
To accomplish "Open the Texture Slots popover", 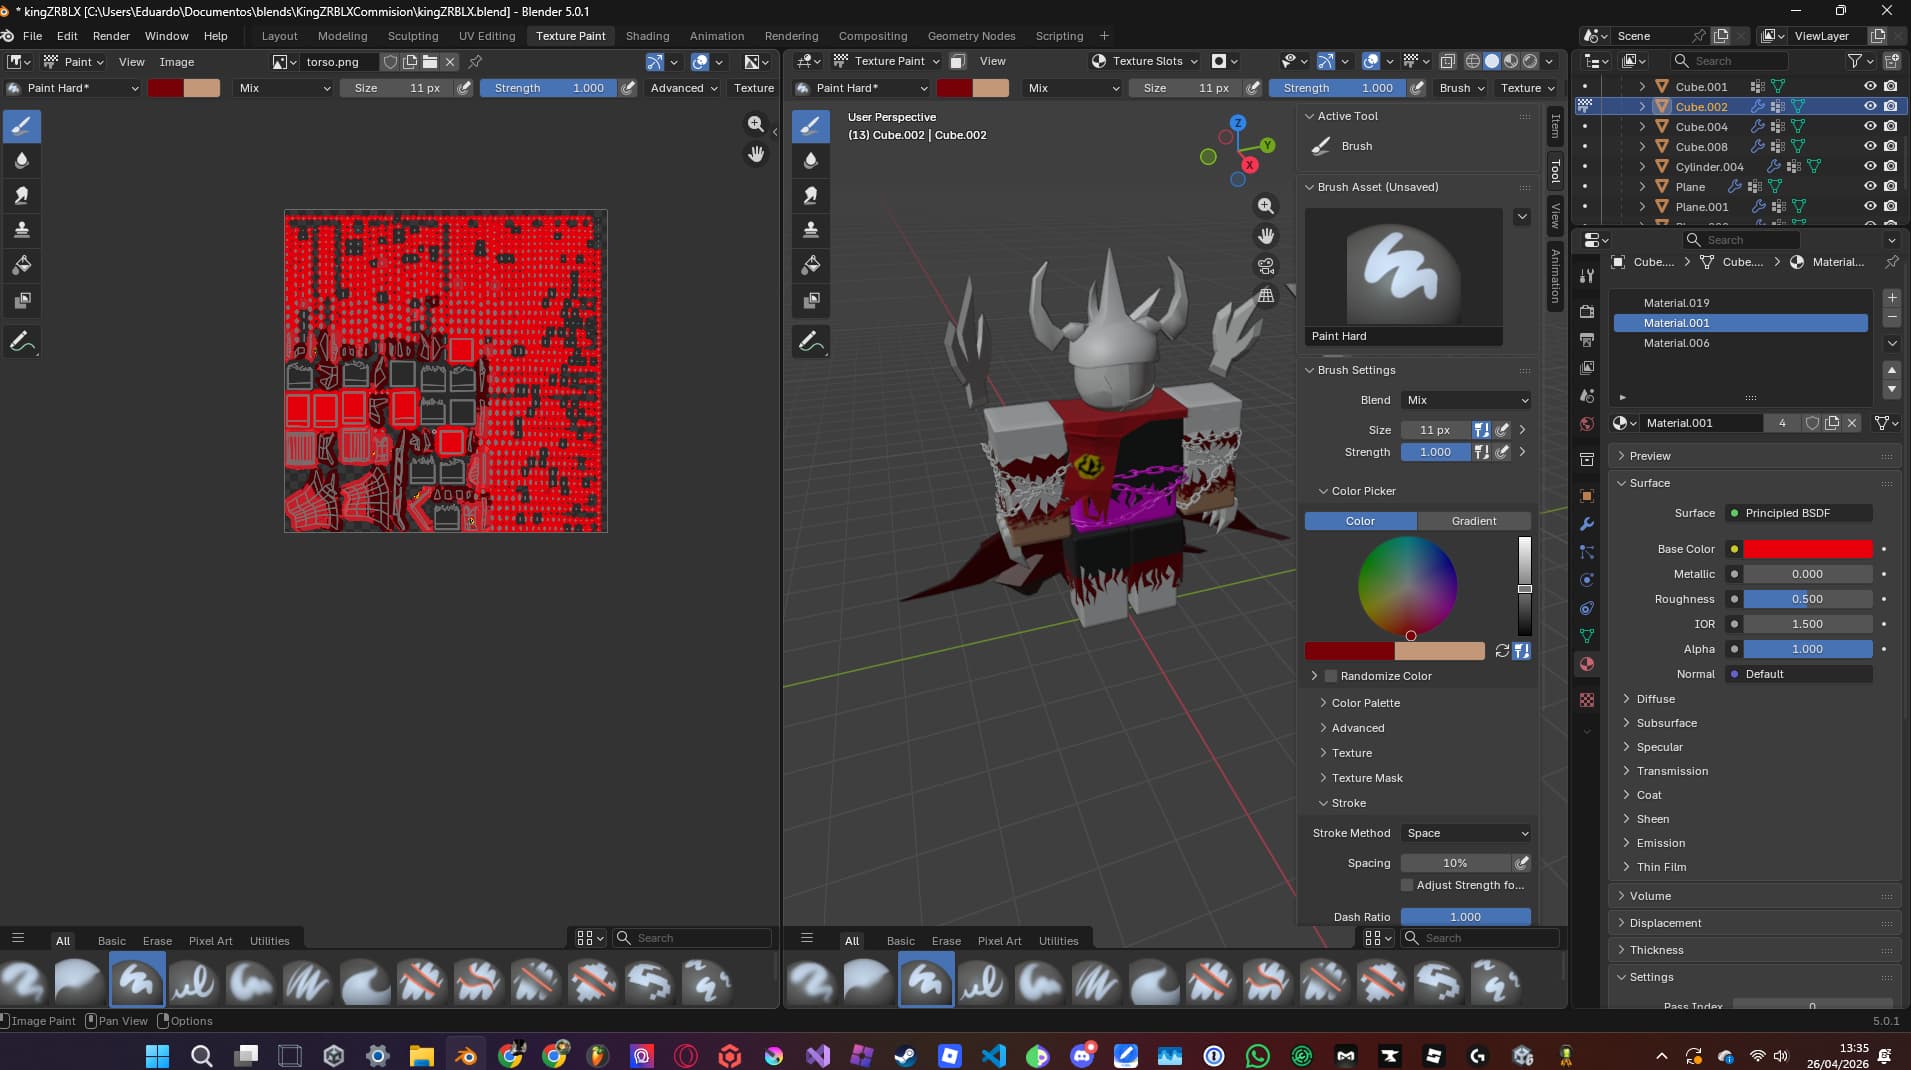I will pyautogui.click(x=1144, y=61).
